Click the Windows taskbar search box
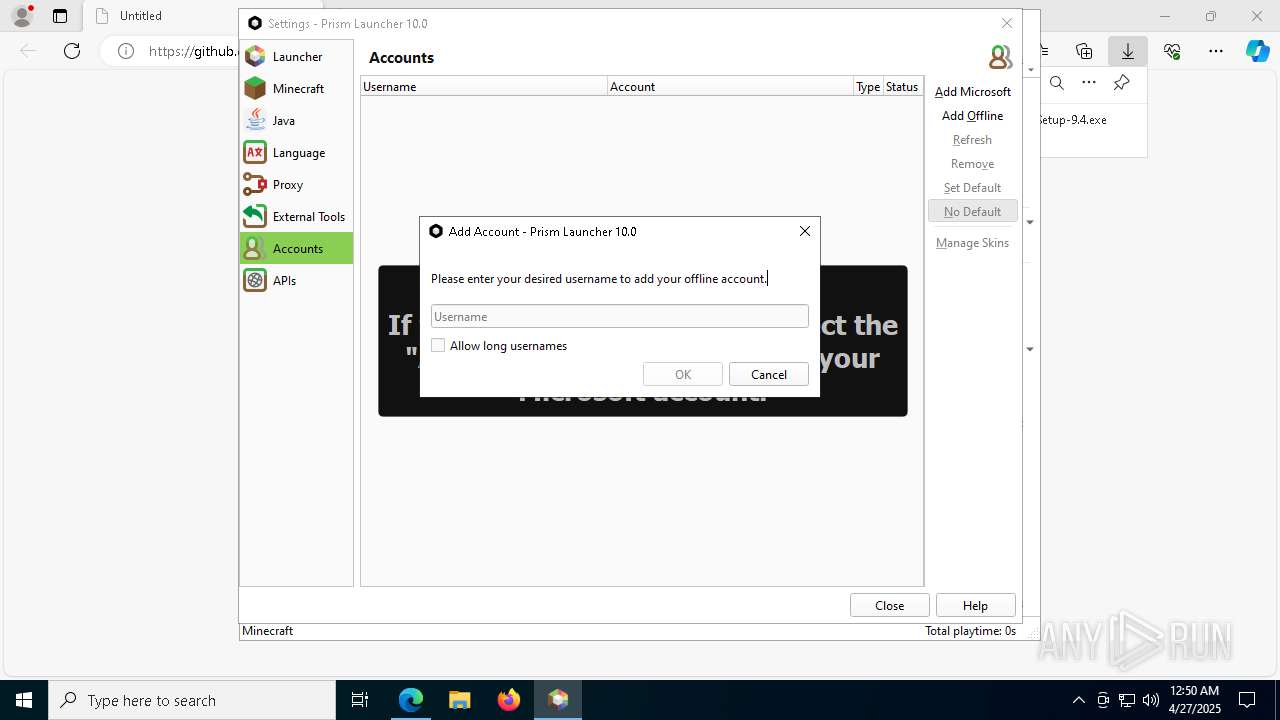Screen dimensions: 1280x720 tap(192, 700)
